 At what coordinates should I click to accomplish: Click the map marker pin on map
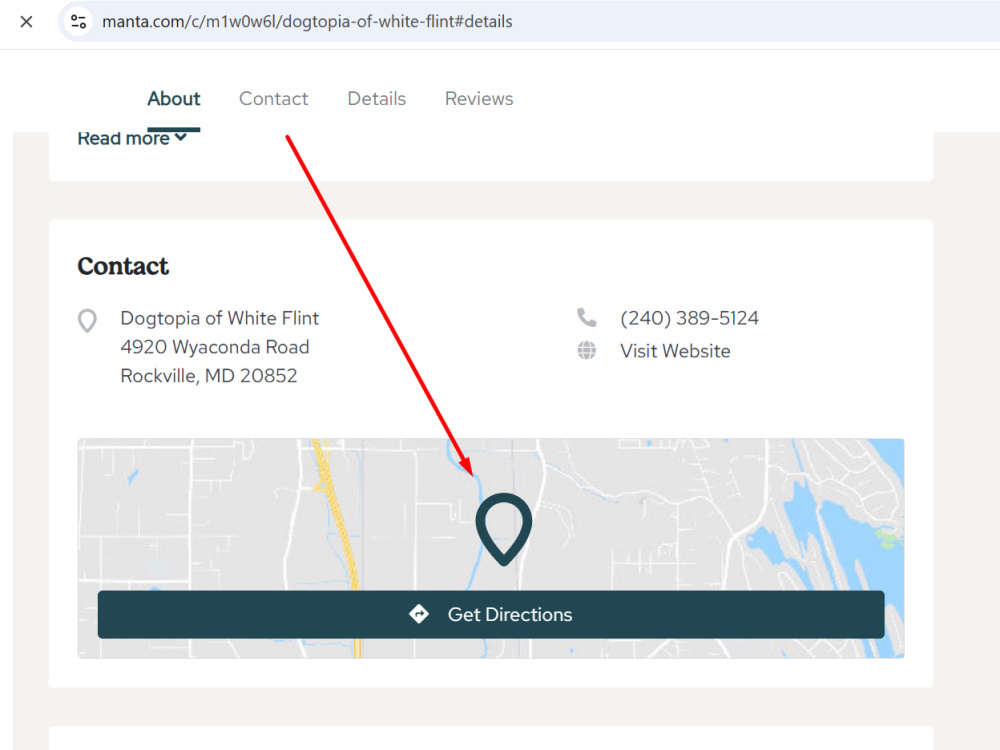coord(504,529)
